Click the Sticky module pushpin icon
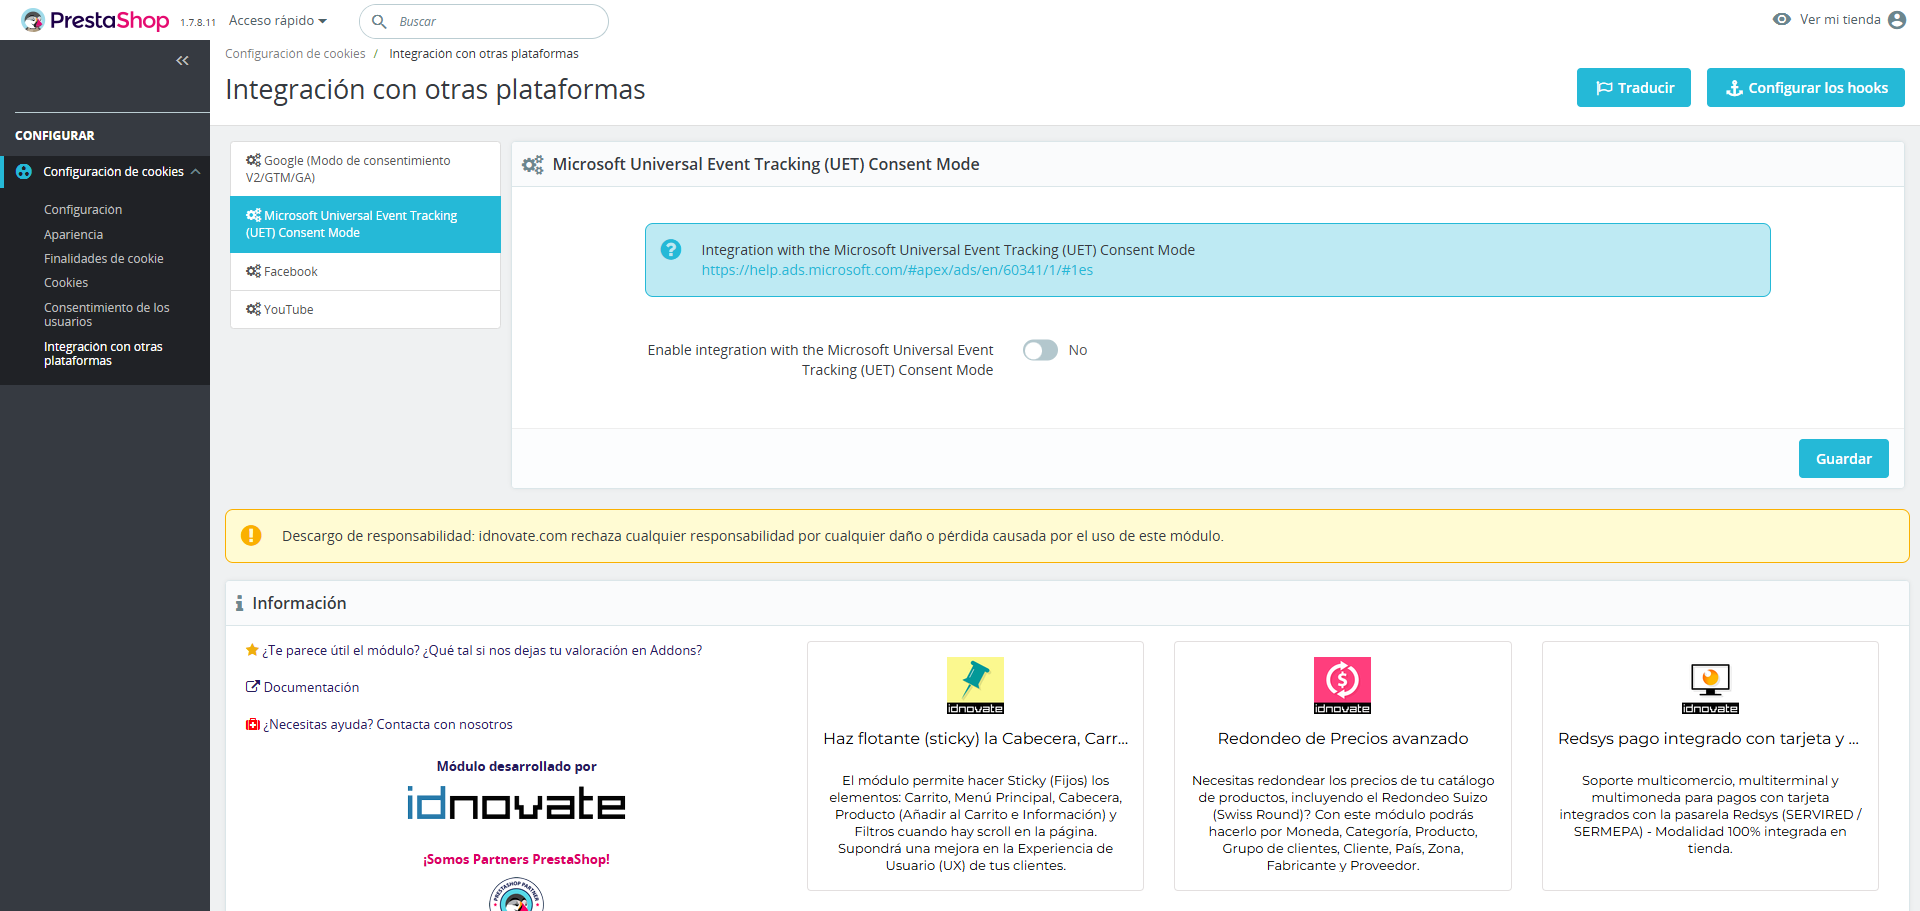Screen dimensions: 1920x911 pyautogui.click(x=975, y=685)
